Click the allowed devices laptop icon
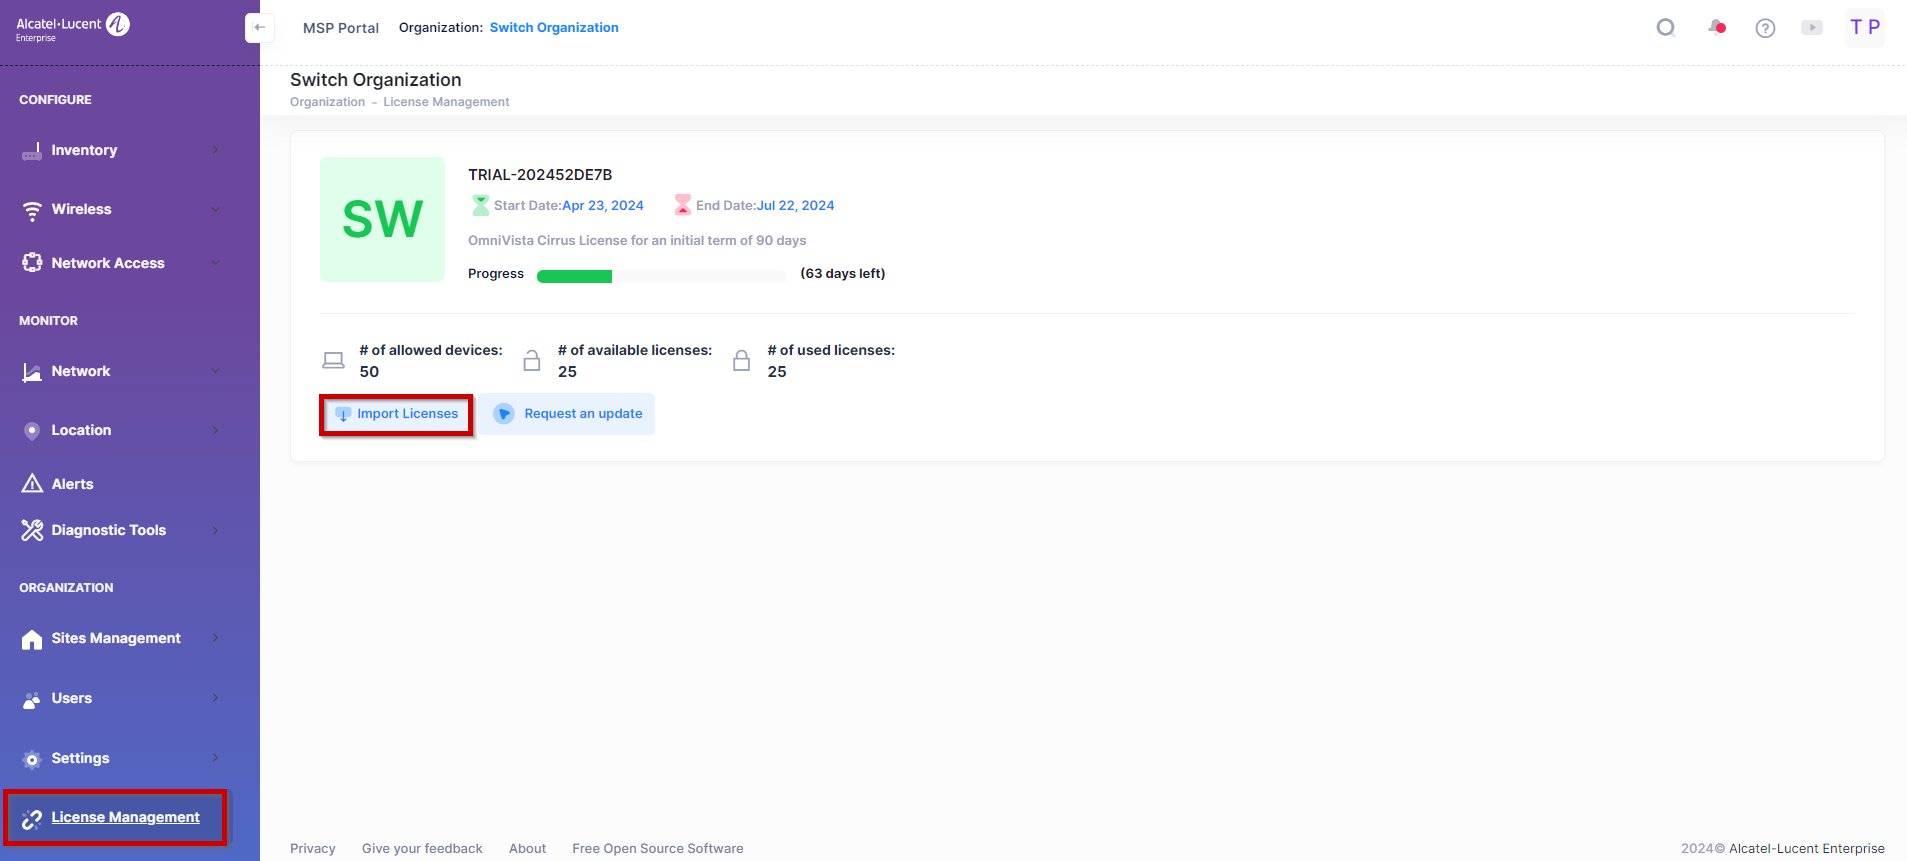Image resolution: width=1907 pixels, height=861 pixels. pyautogui.click(x=333, y=360)
